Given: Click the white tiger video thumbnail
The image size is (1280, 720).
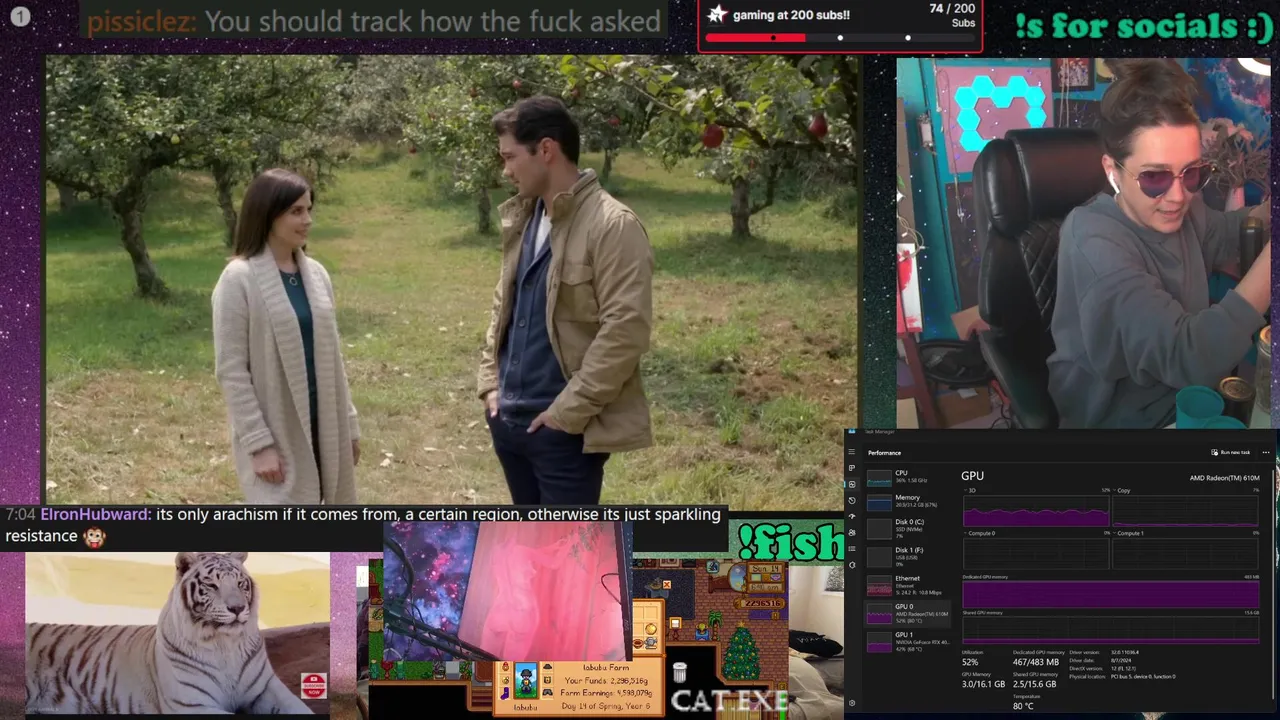Looking at the screenshot, I should [177, 634].
